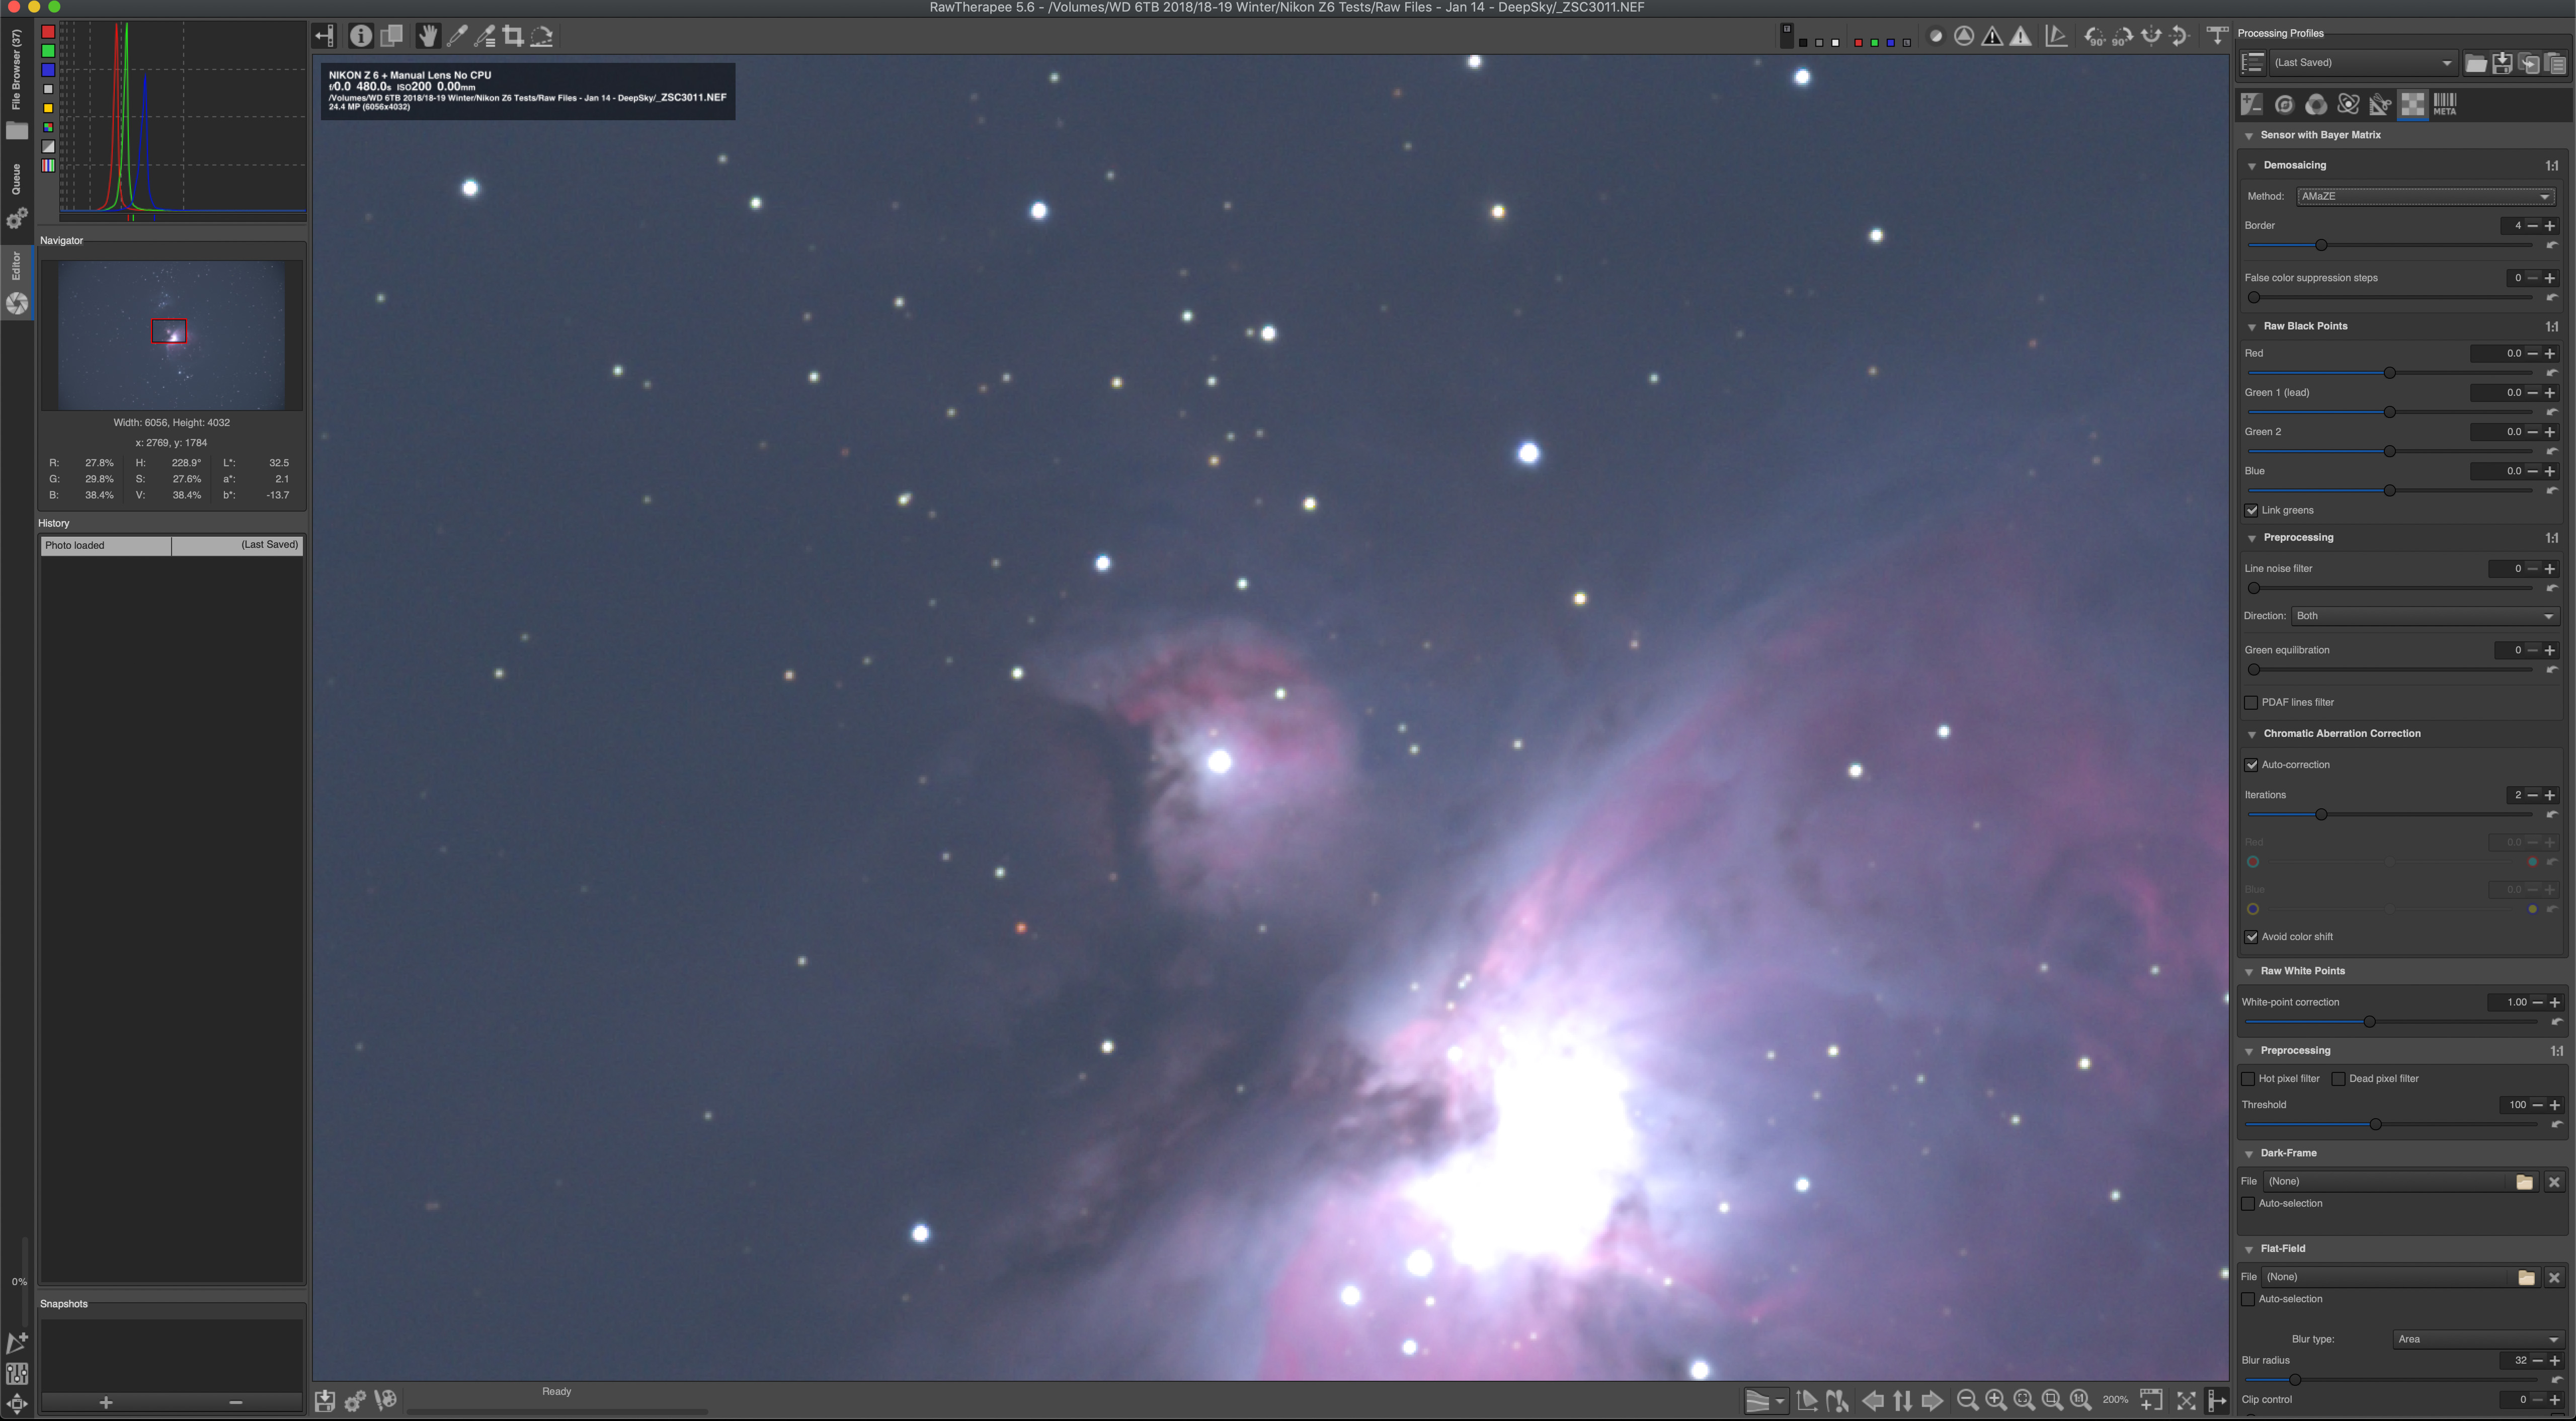Zoom in with the plus magnifier

[x=1995, y=1400]
